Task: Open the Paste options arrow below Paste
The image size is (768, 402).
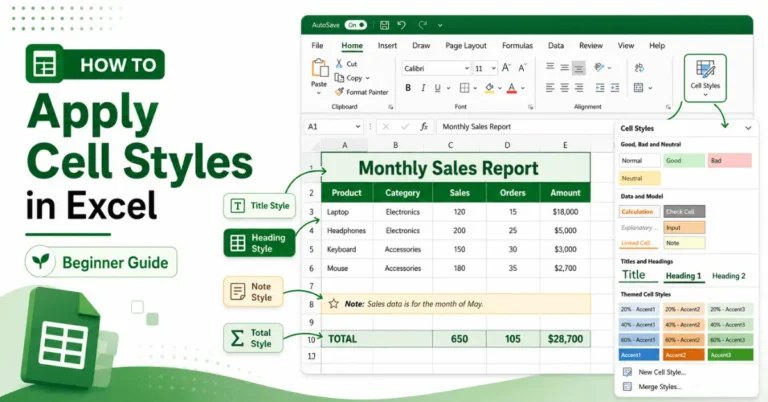Action: (x=319, y=93)
